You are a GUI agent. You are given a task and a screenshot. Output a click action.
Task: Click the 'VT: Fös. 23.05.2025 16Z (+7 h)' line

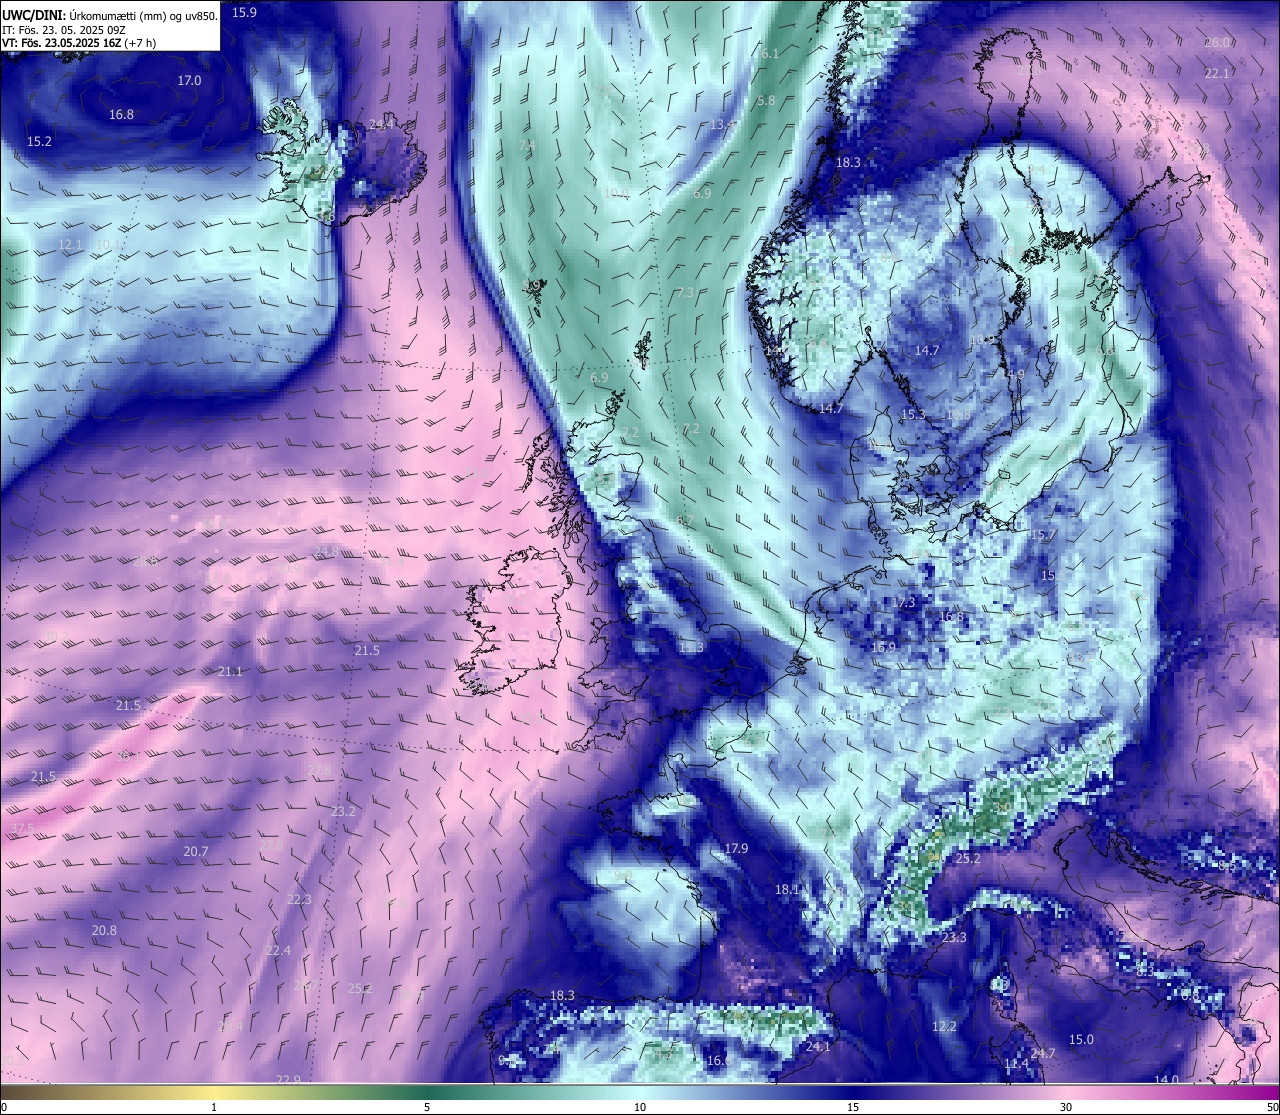(80, 43)
